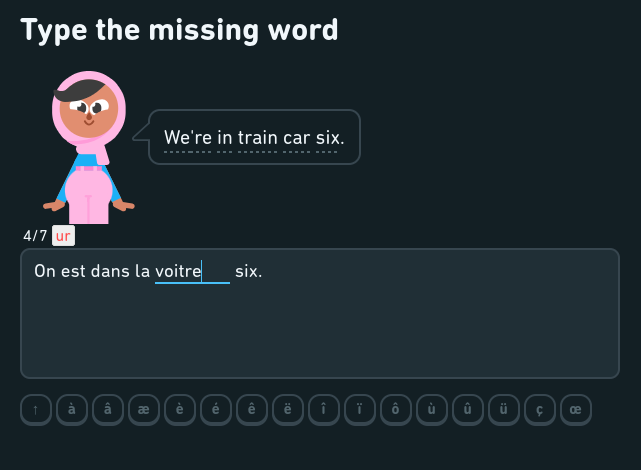Insert the è grave accent key

tap(180, 410)
